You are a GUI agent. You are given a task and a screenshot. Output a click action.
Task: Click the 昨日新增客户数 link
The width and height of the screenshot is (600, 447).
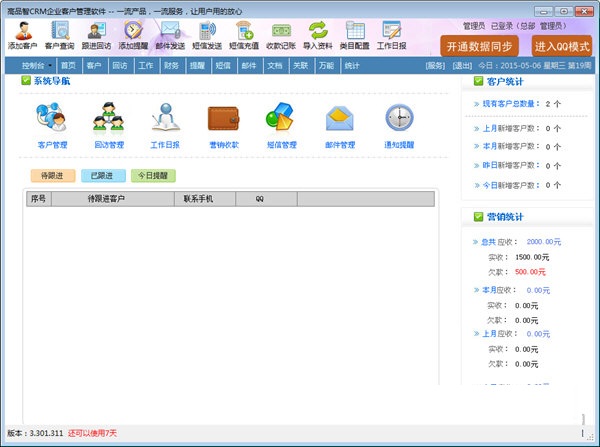coord(510,166)
